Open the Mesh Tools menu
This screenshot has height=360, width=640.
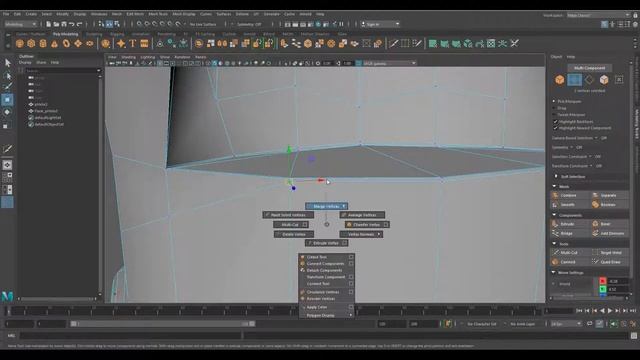click(x=158, y=14)
